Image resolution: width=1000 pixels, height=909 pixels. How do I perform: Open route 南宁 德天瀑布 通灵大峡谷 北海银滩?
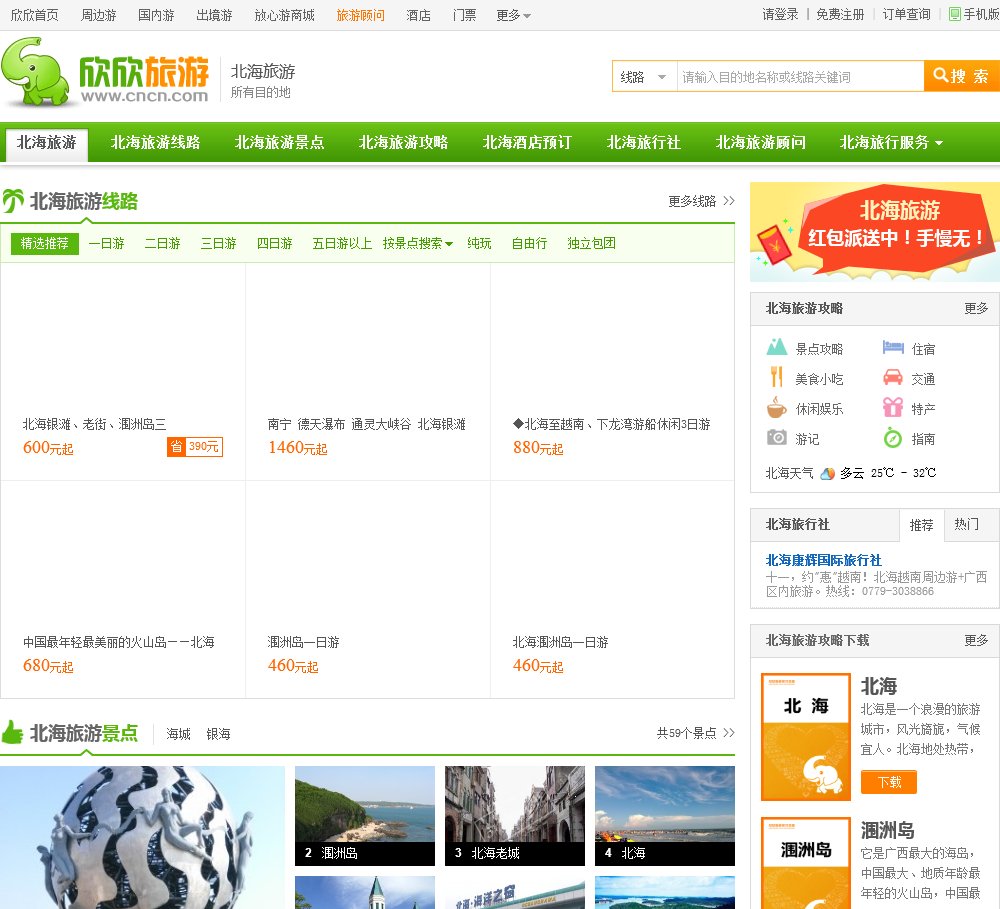[367, 424]
